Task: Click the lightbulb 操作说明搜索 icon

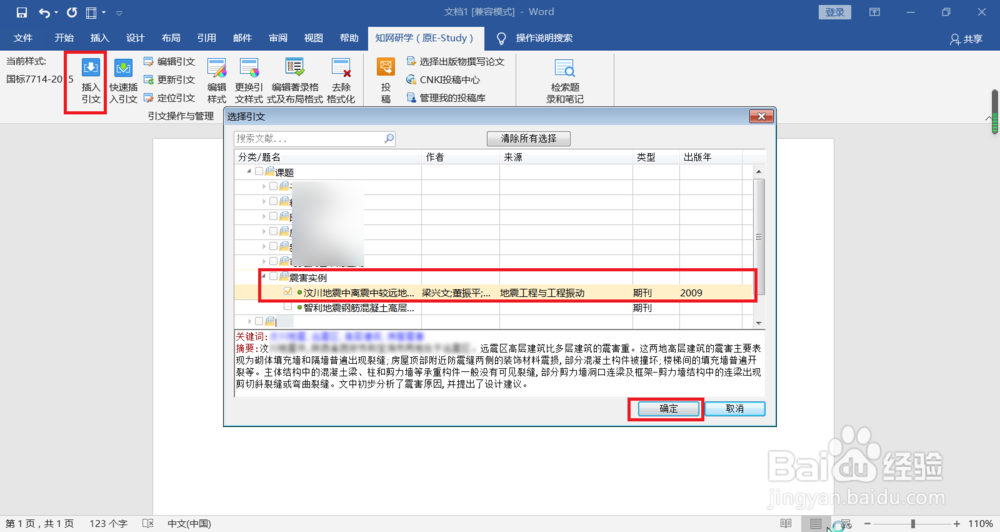Action: pos(501,38)
